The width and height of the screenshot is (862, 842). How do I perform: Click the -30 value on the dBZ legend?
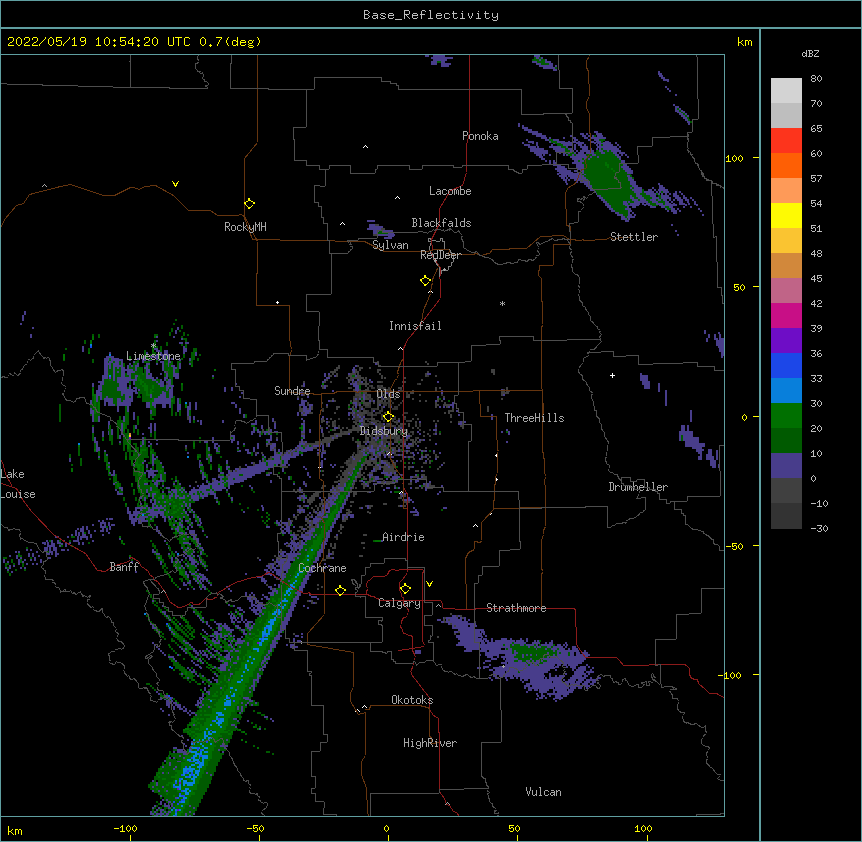(x=819, y=528)
